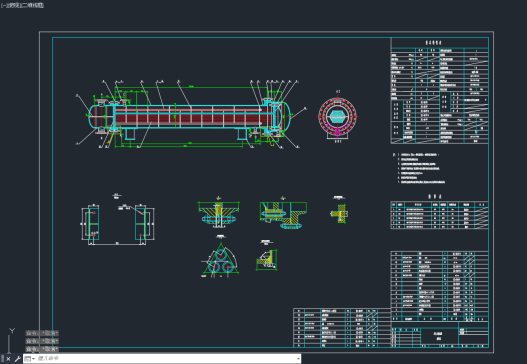Open the view direction menu in viewport label
527x364 pixels.
[13, 5]
